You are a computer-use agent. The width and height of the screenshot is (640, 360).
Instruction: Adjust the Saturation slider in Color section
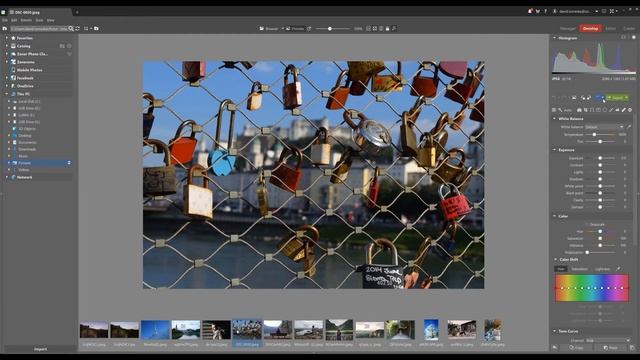click(600, 238)
